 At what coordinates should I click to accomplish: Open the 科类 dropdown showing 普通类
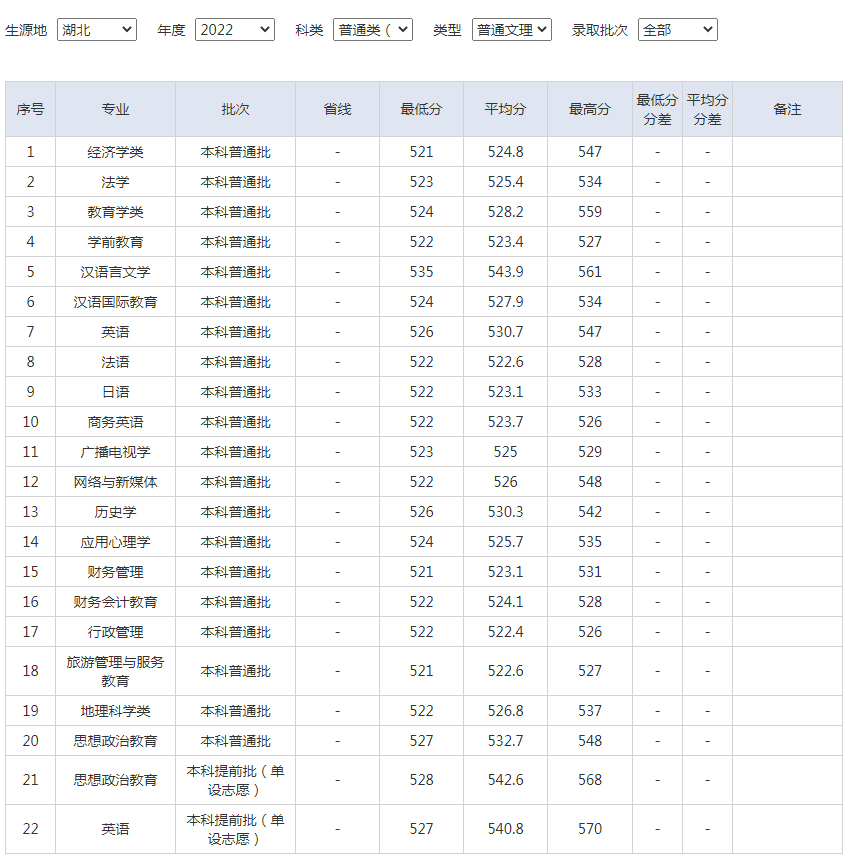pos(373,30)
